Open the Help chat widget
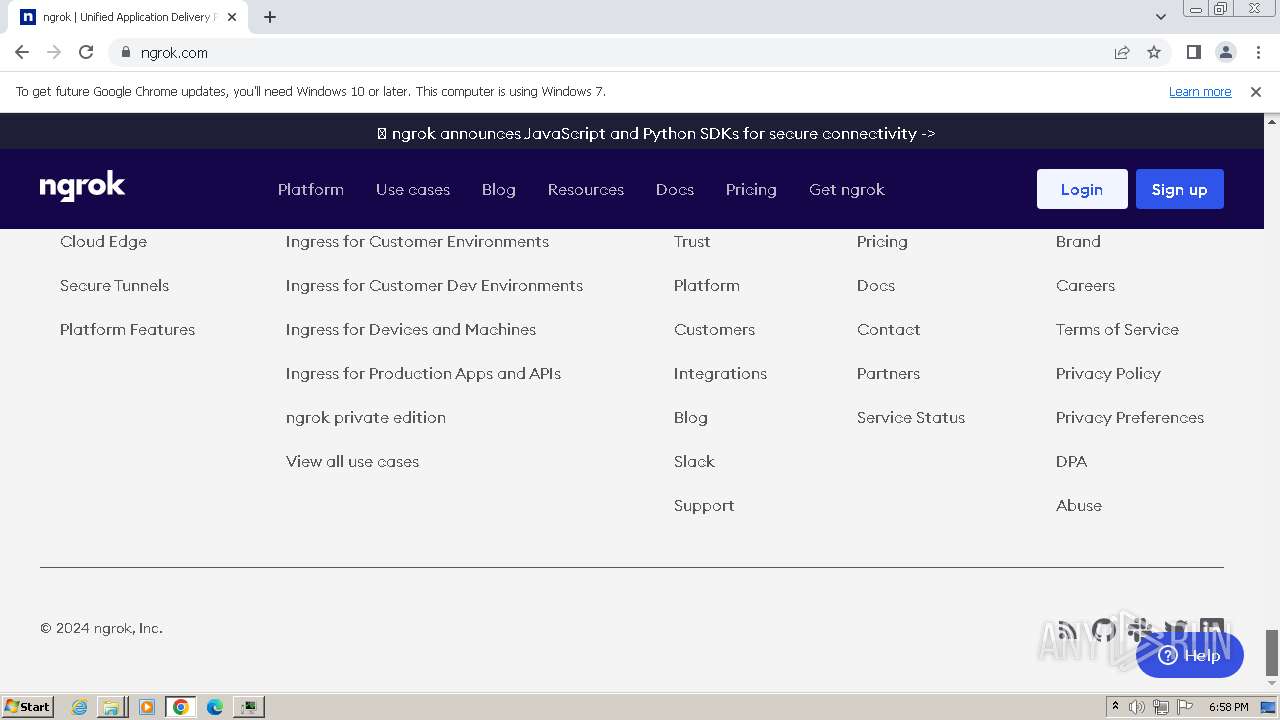The image size is (1280, 720). pyautogui.click(x=1190, y=656)
